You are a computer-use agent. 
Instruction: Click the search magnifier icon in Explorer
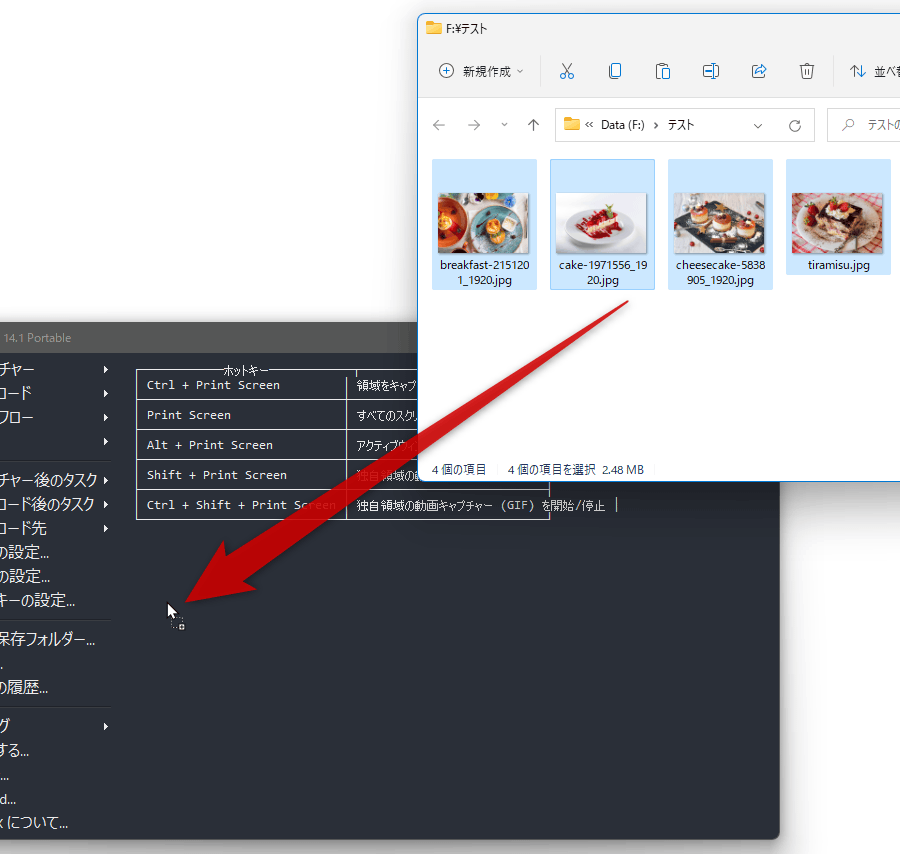[x=848, y=125]
